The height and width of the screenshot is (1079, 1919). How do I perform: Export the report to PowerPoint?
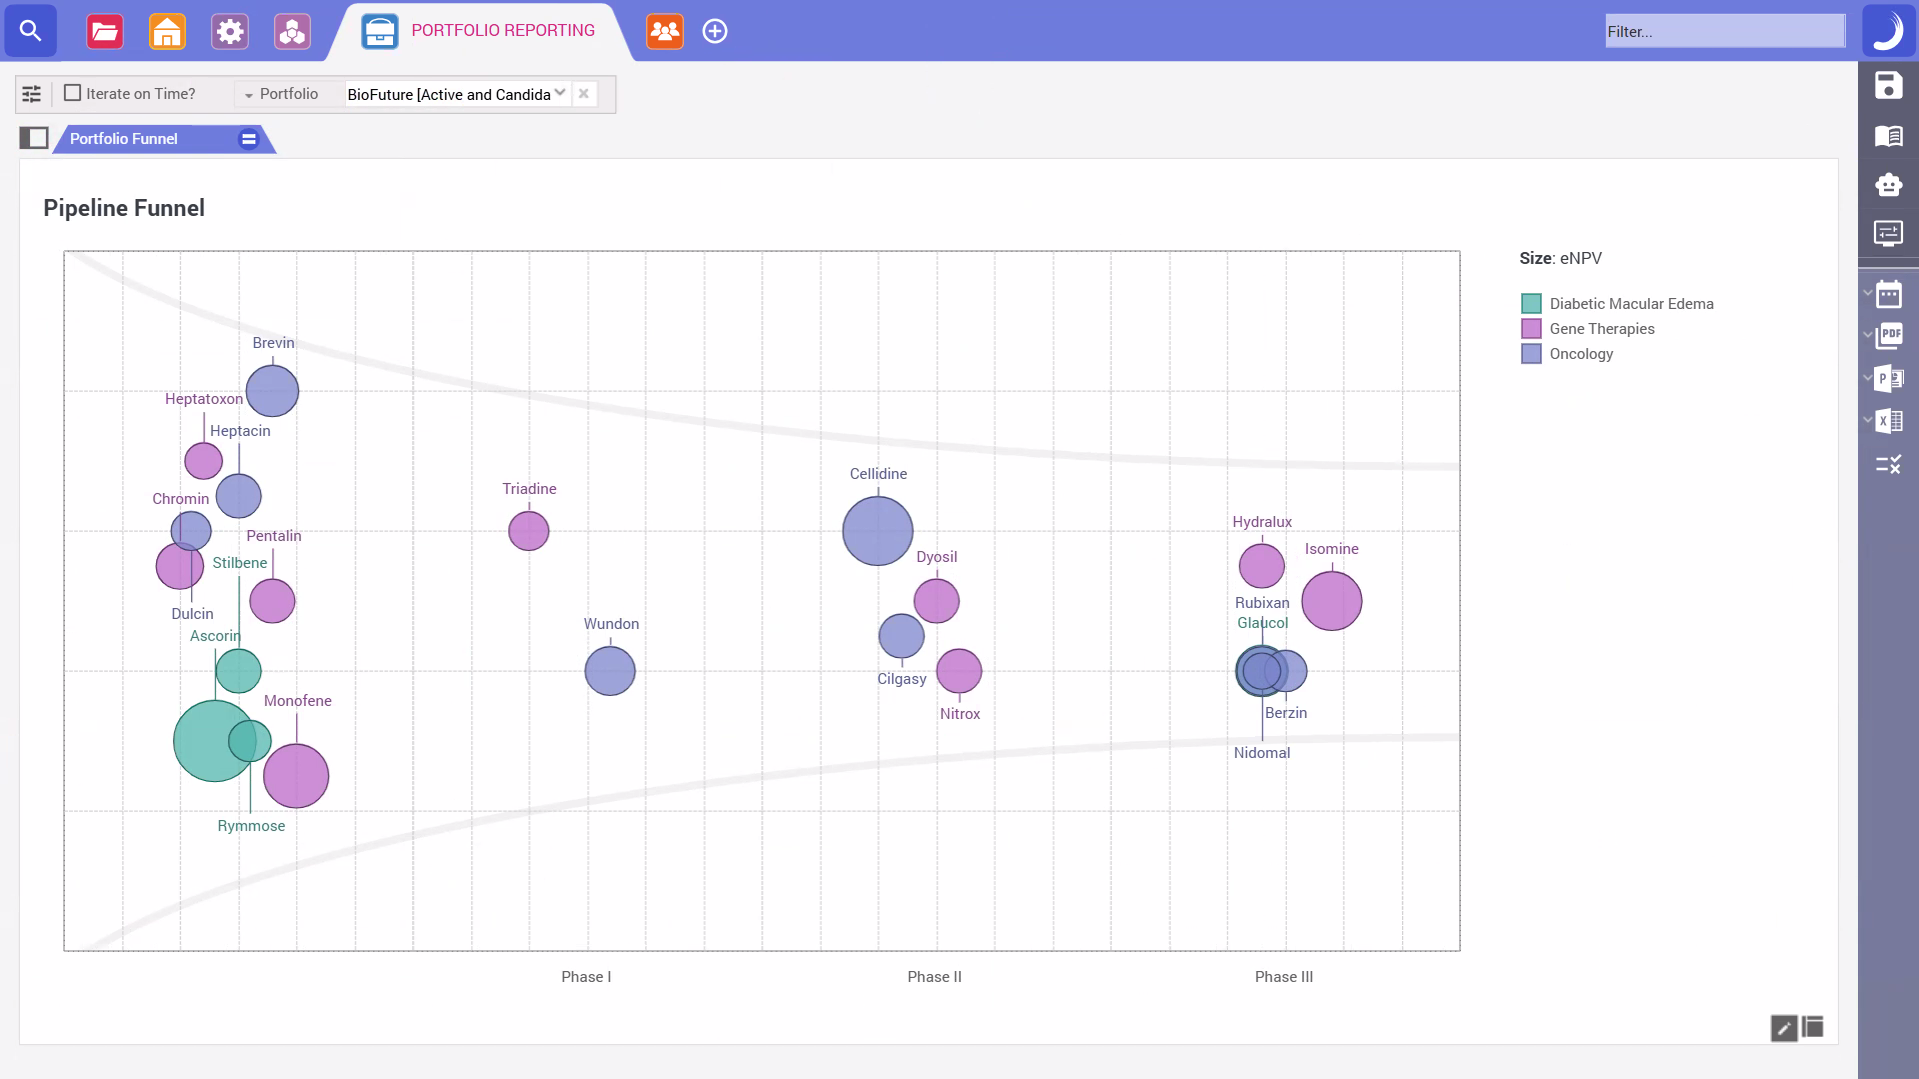[x=1889, y=378]
